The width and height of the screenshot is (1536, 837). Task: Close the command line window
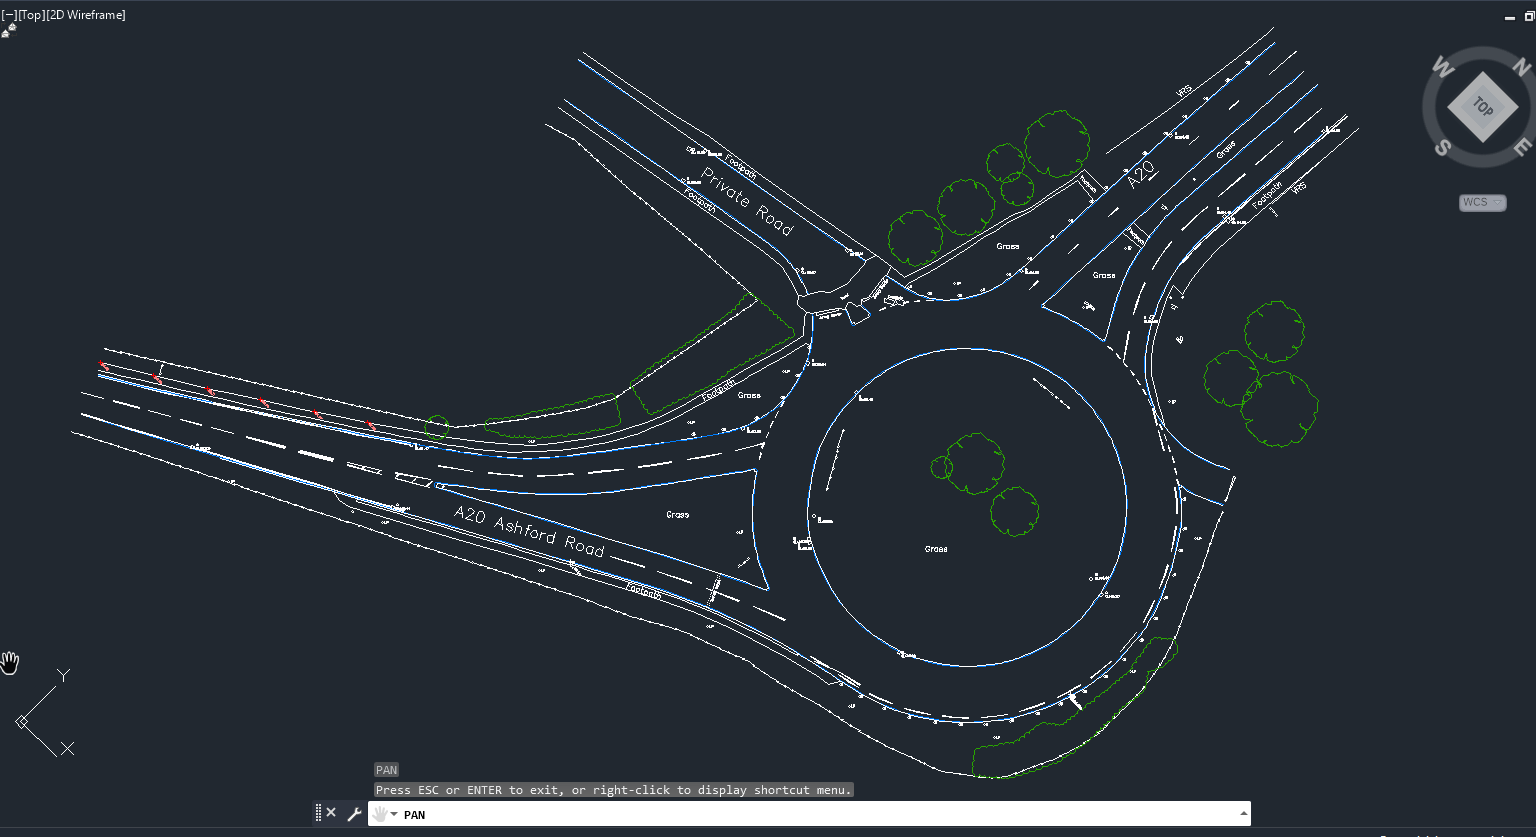pos(331,813)
